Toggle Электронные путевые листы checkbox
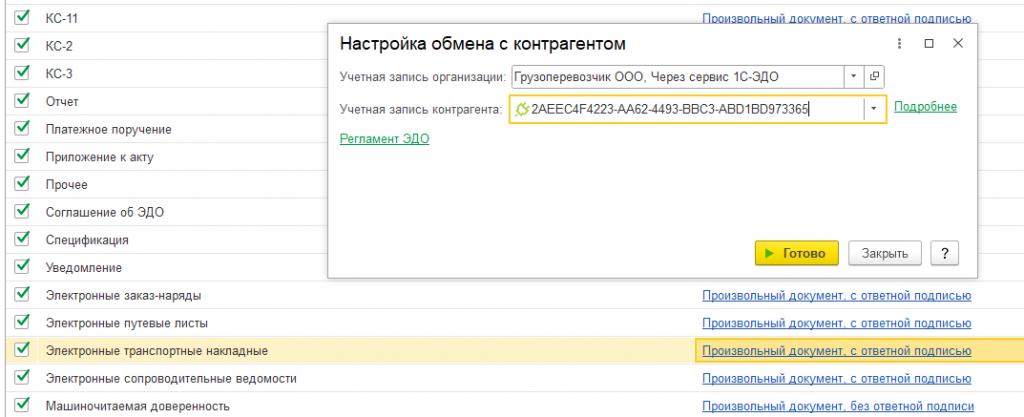The image size is (1024, 417). tap(22, 322)
